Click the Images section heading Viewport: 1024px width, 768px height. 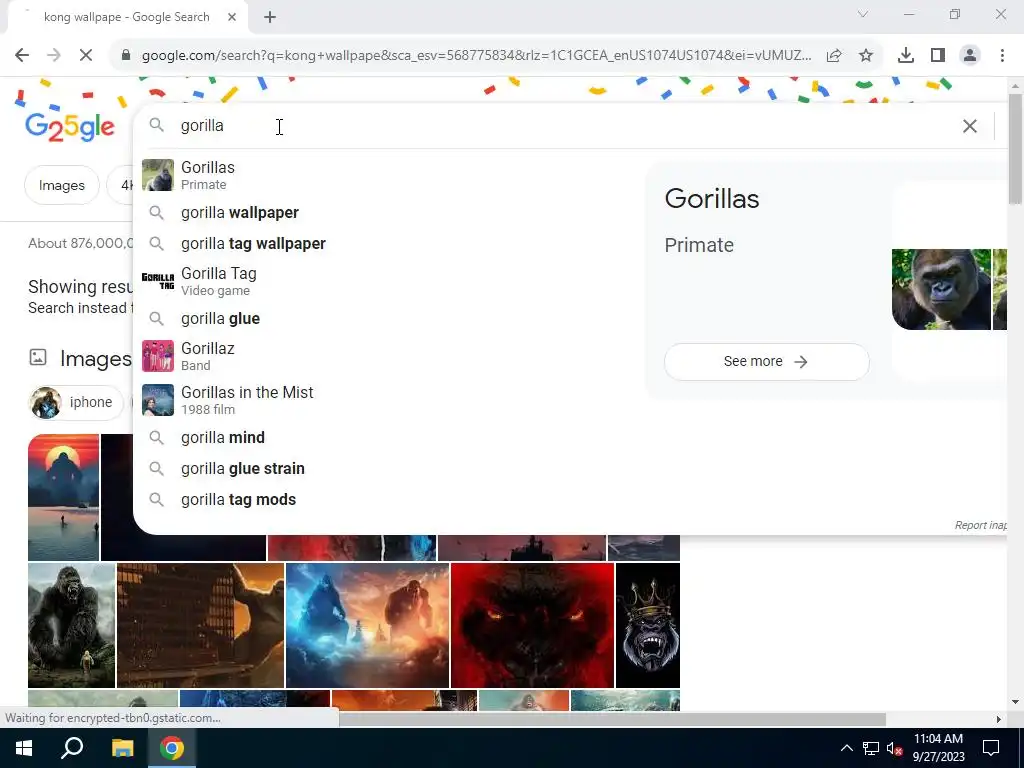tap(95, 359)
